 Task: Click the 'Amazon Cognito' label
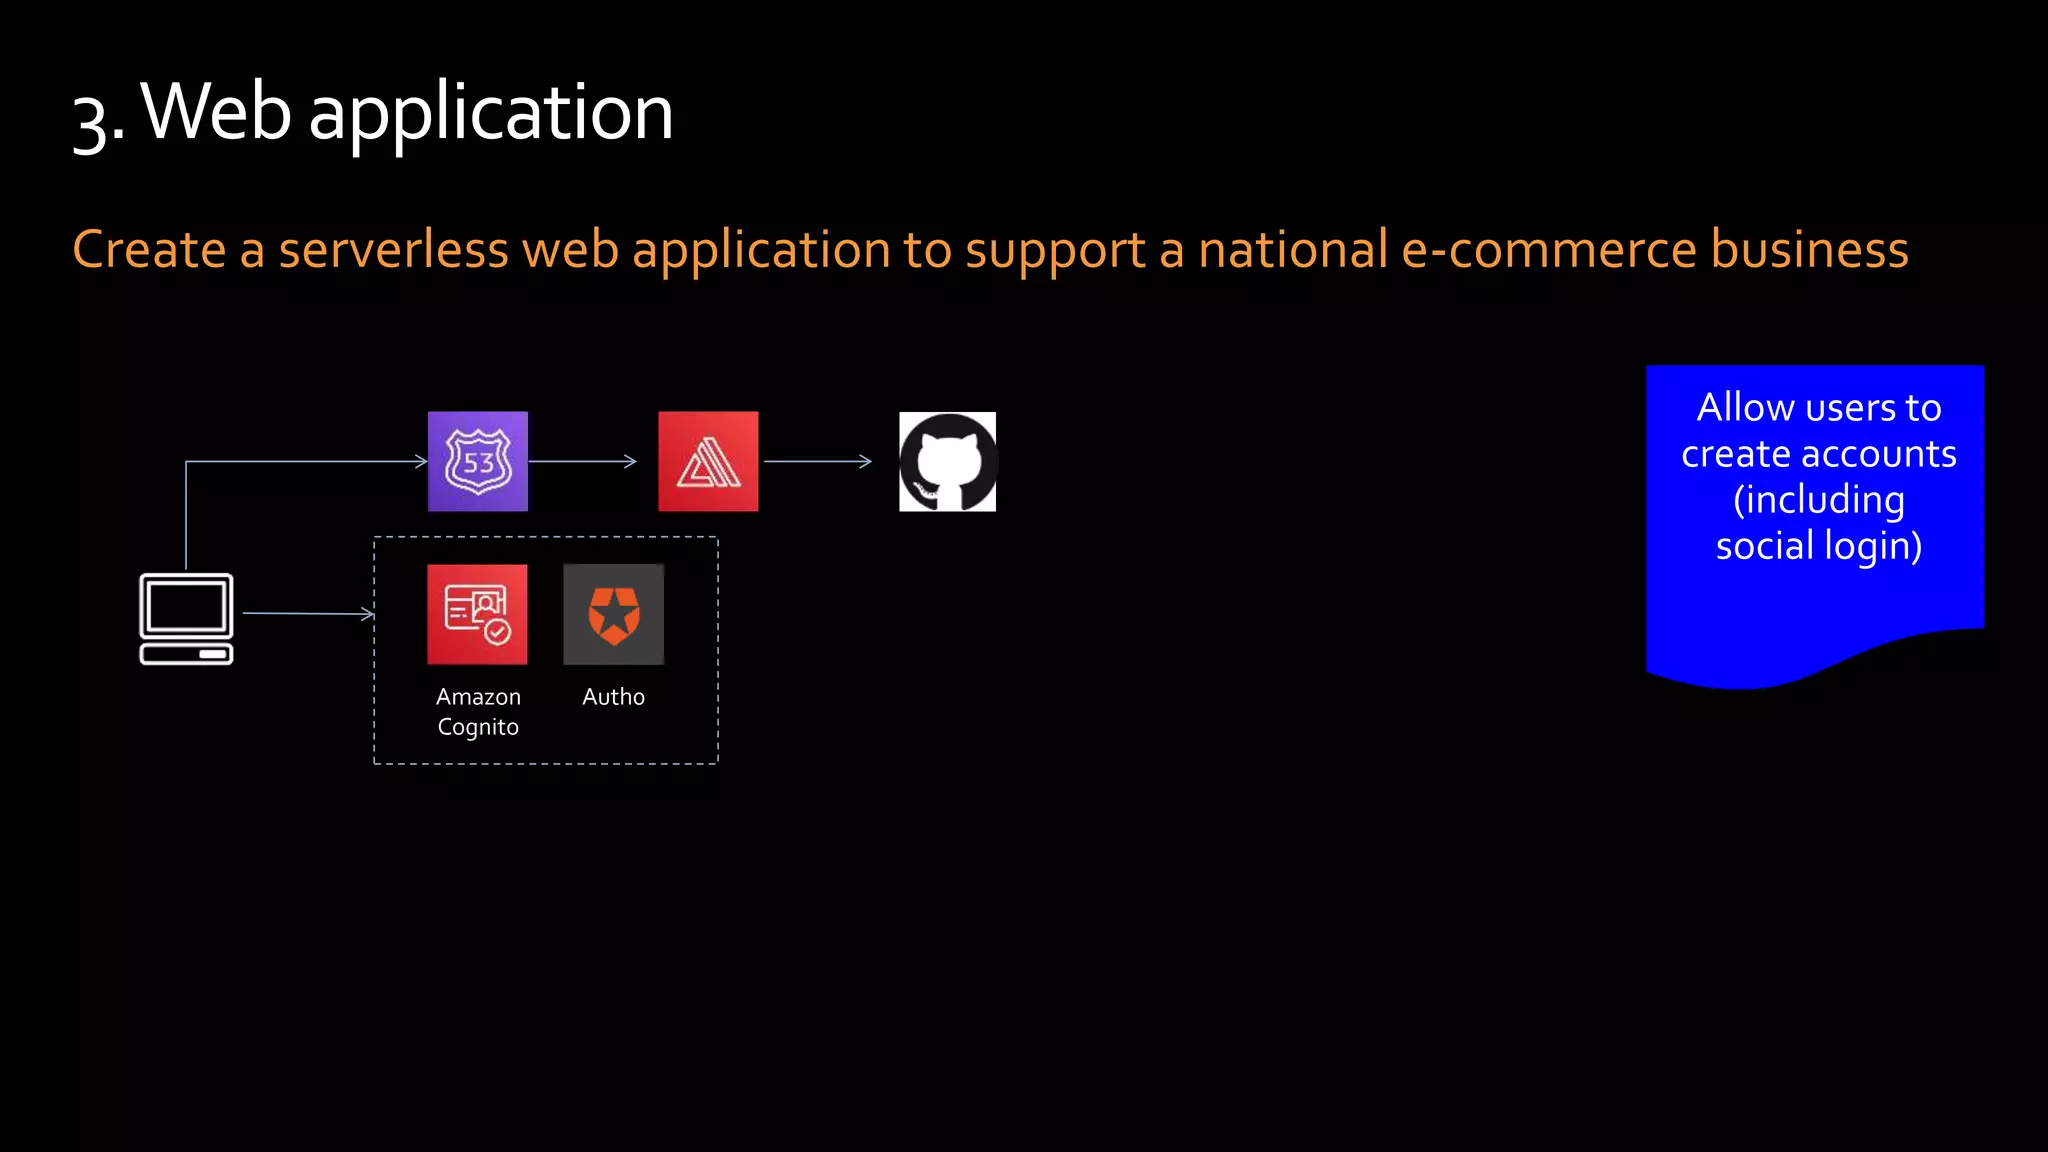pyautogui.click(x=478, y=711)
